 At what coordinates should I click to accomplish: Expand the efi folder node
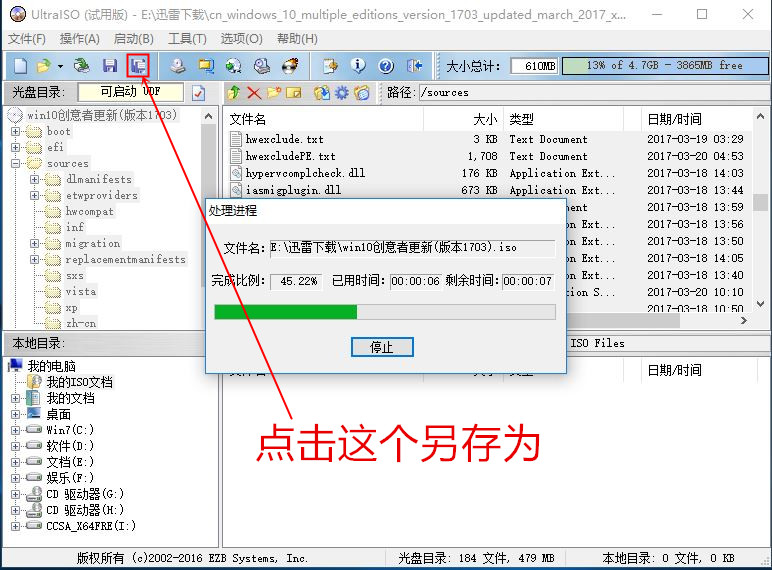[x=15, y=147]
